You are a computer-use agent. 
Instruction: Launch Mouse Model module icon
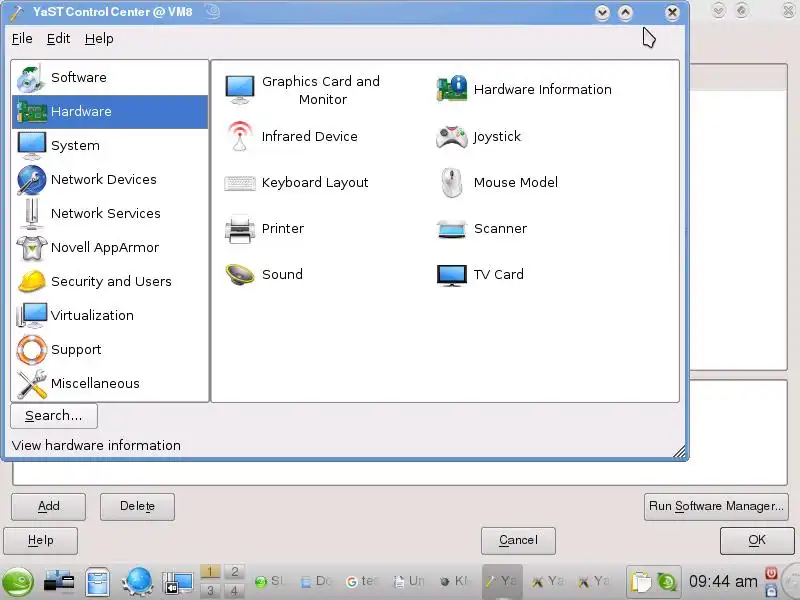coord(452,183)
